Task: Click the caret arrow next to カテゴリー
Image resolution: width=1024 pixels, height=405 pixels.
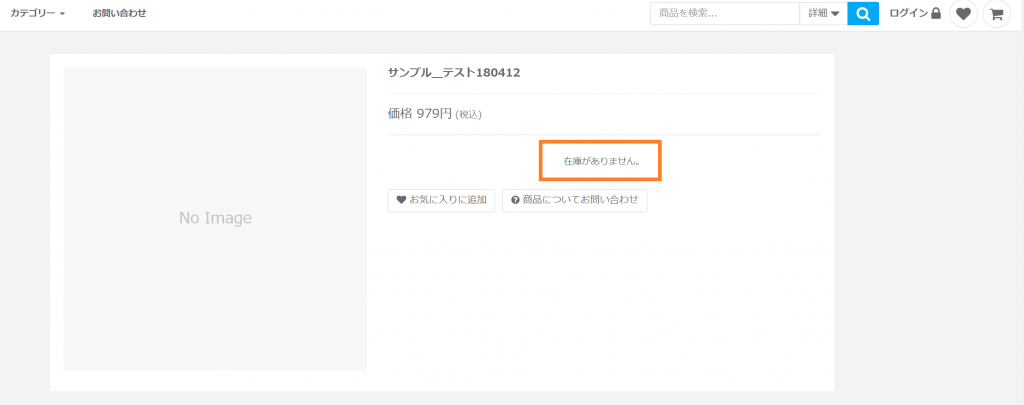Action: click(62, 15)
